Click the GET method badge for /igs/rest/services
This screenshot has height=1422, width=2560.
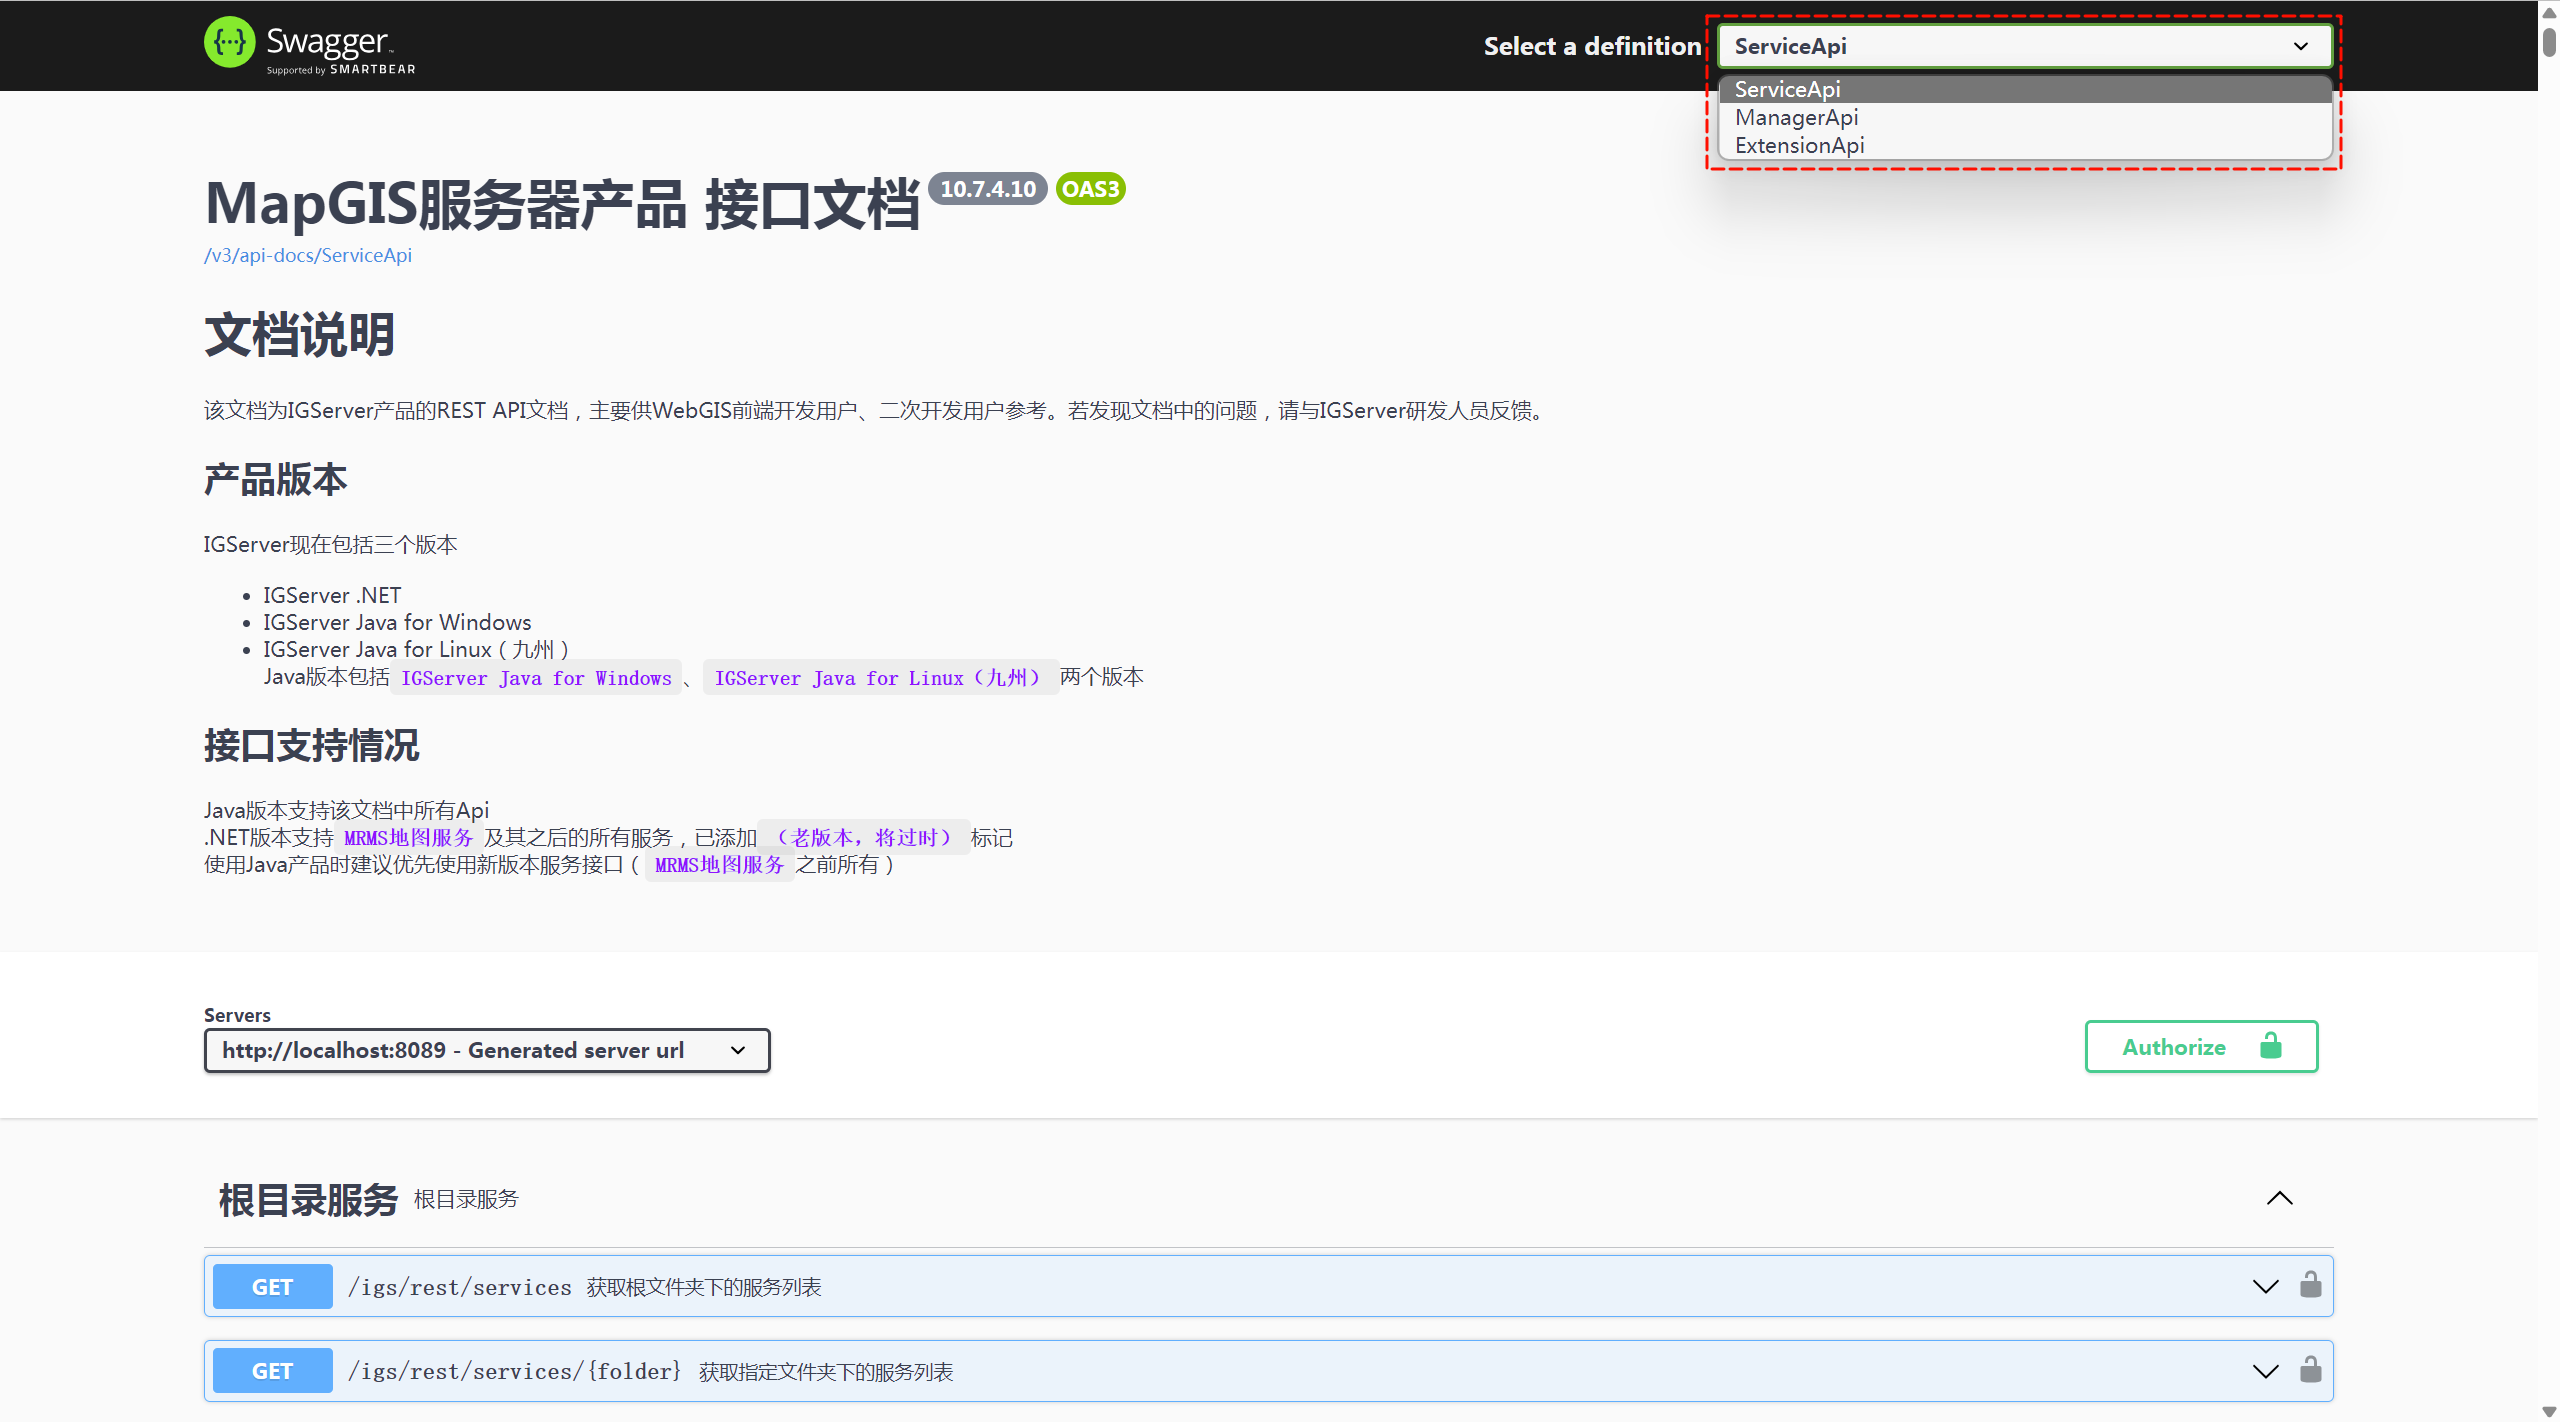pyautogui.click(x=271, y=1286)
